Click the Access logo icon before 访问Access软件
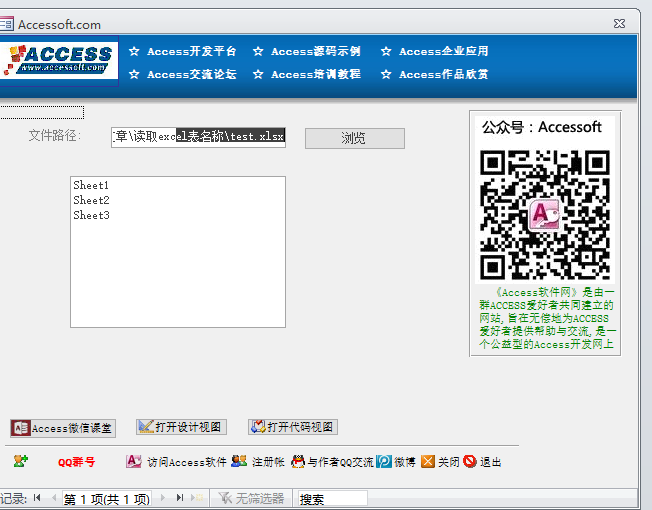 [133, 461]
